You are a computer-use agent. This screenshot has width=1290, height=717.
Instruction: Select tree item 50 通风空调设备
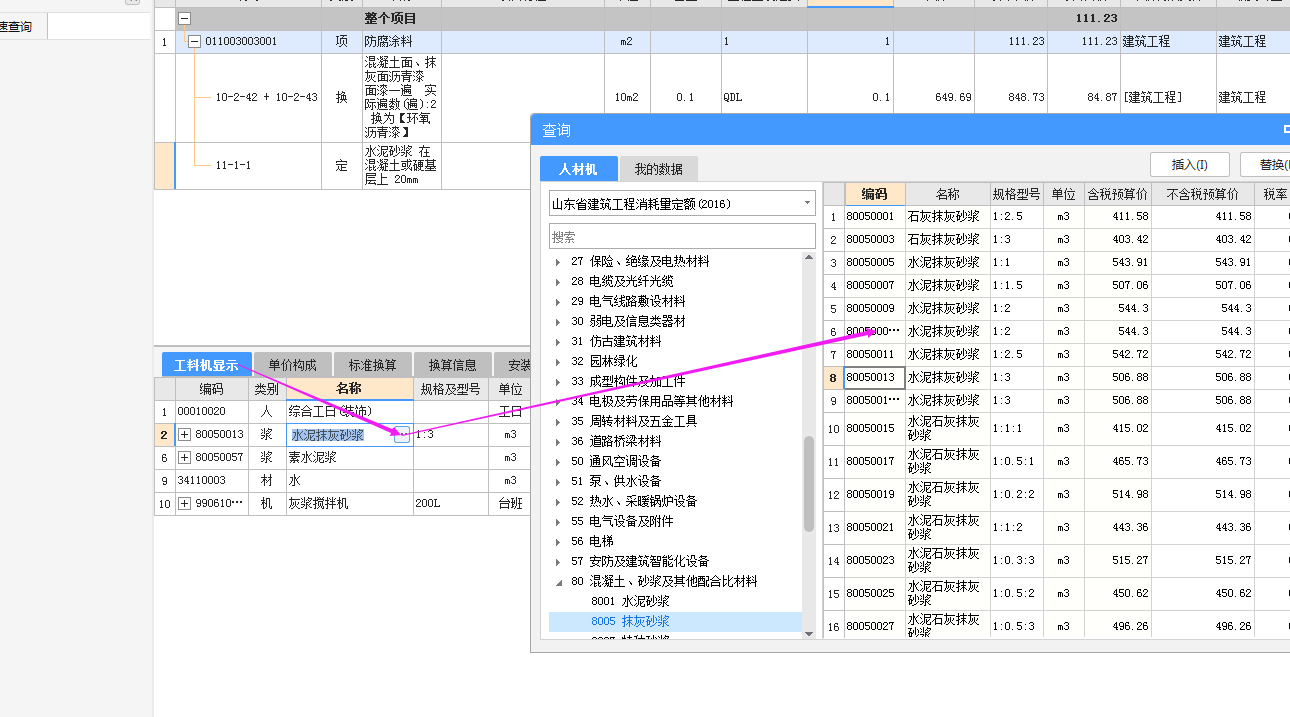tap(616, 462)
